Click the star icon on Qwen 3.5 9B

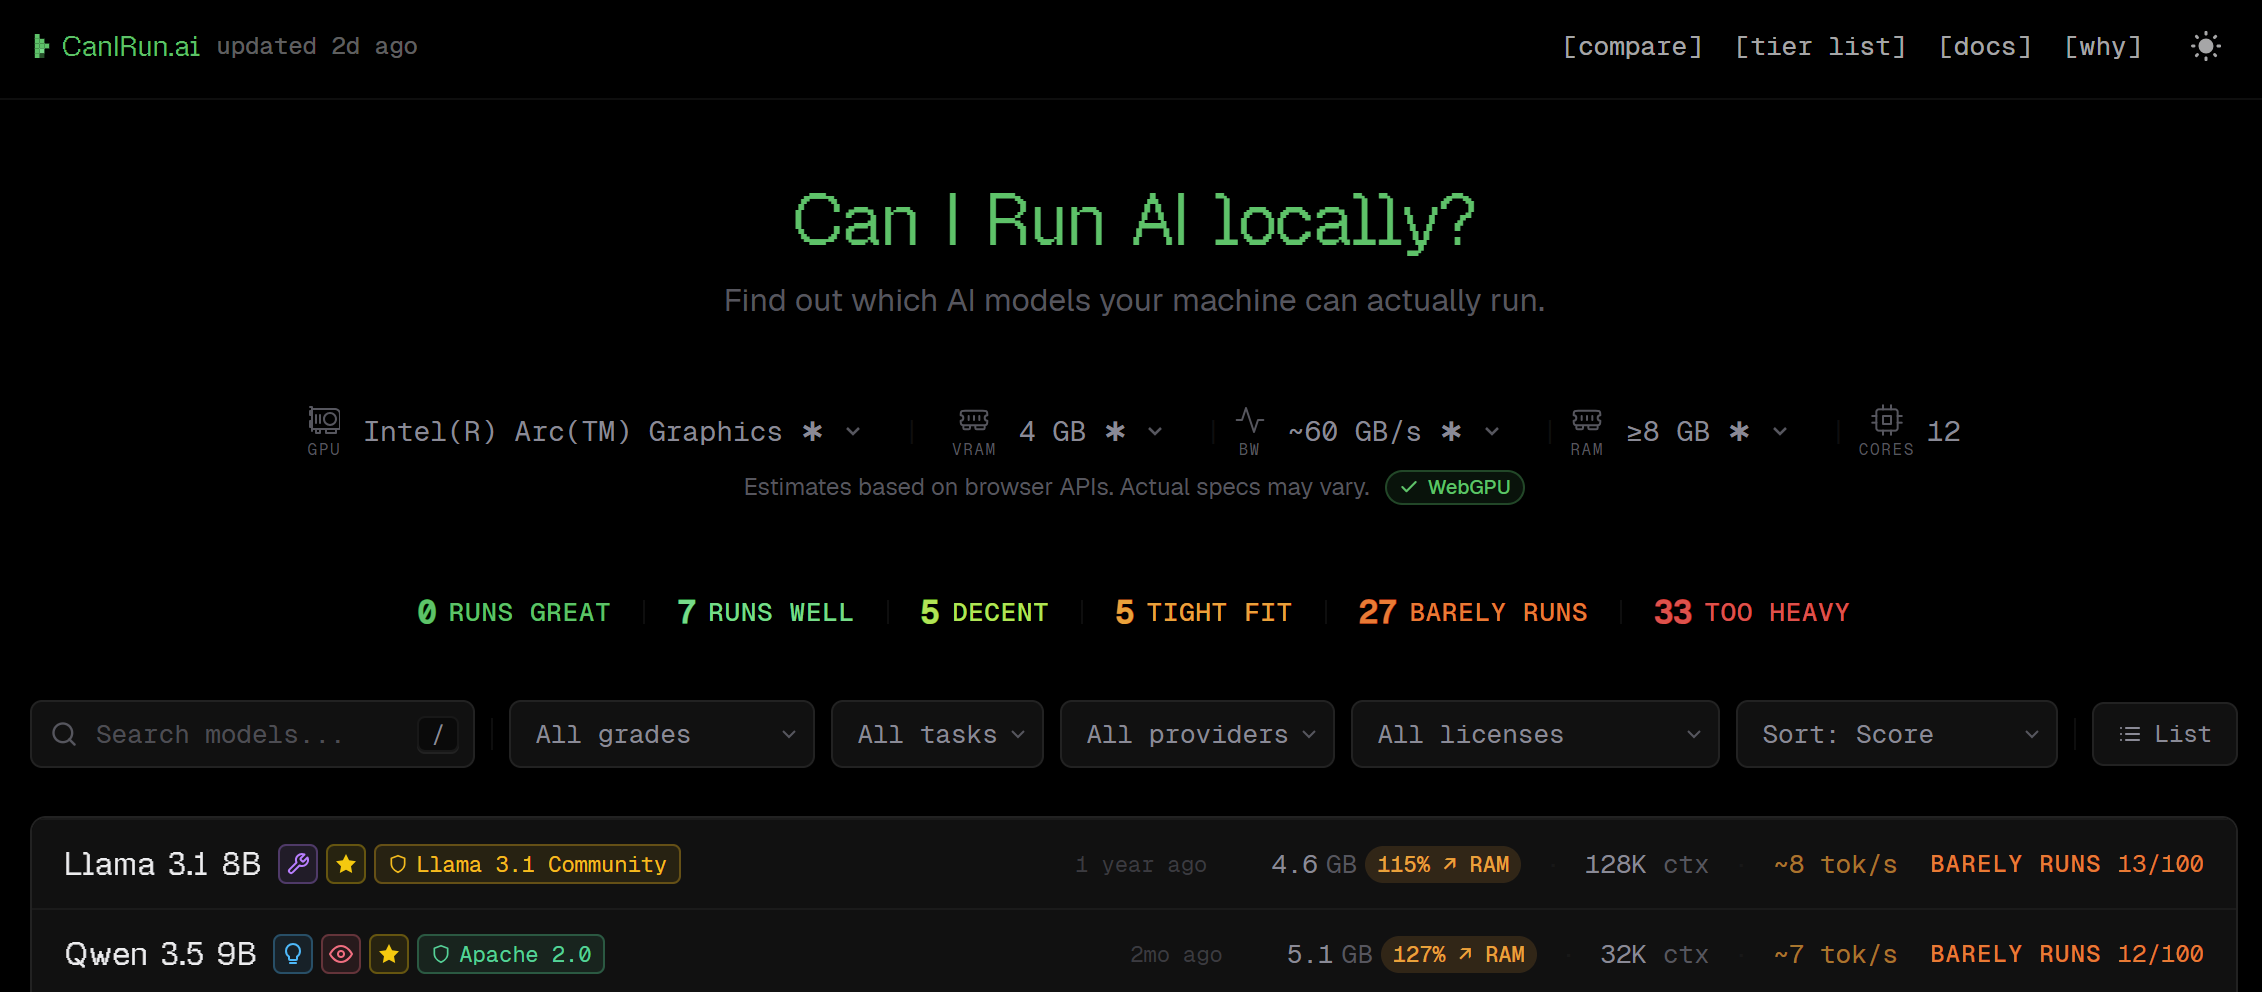pyautogui.click(x=389, y=954)
